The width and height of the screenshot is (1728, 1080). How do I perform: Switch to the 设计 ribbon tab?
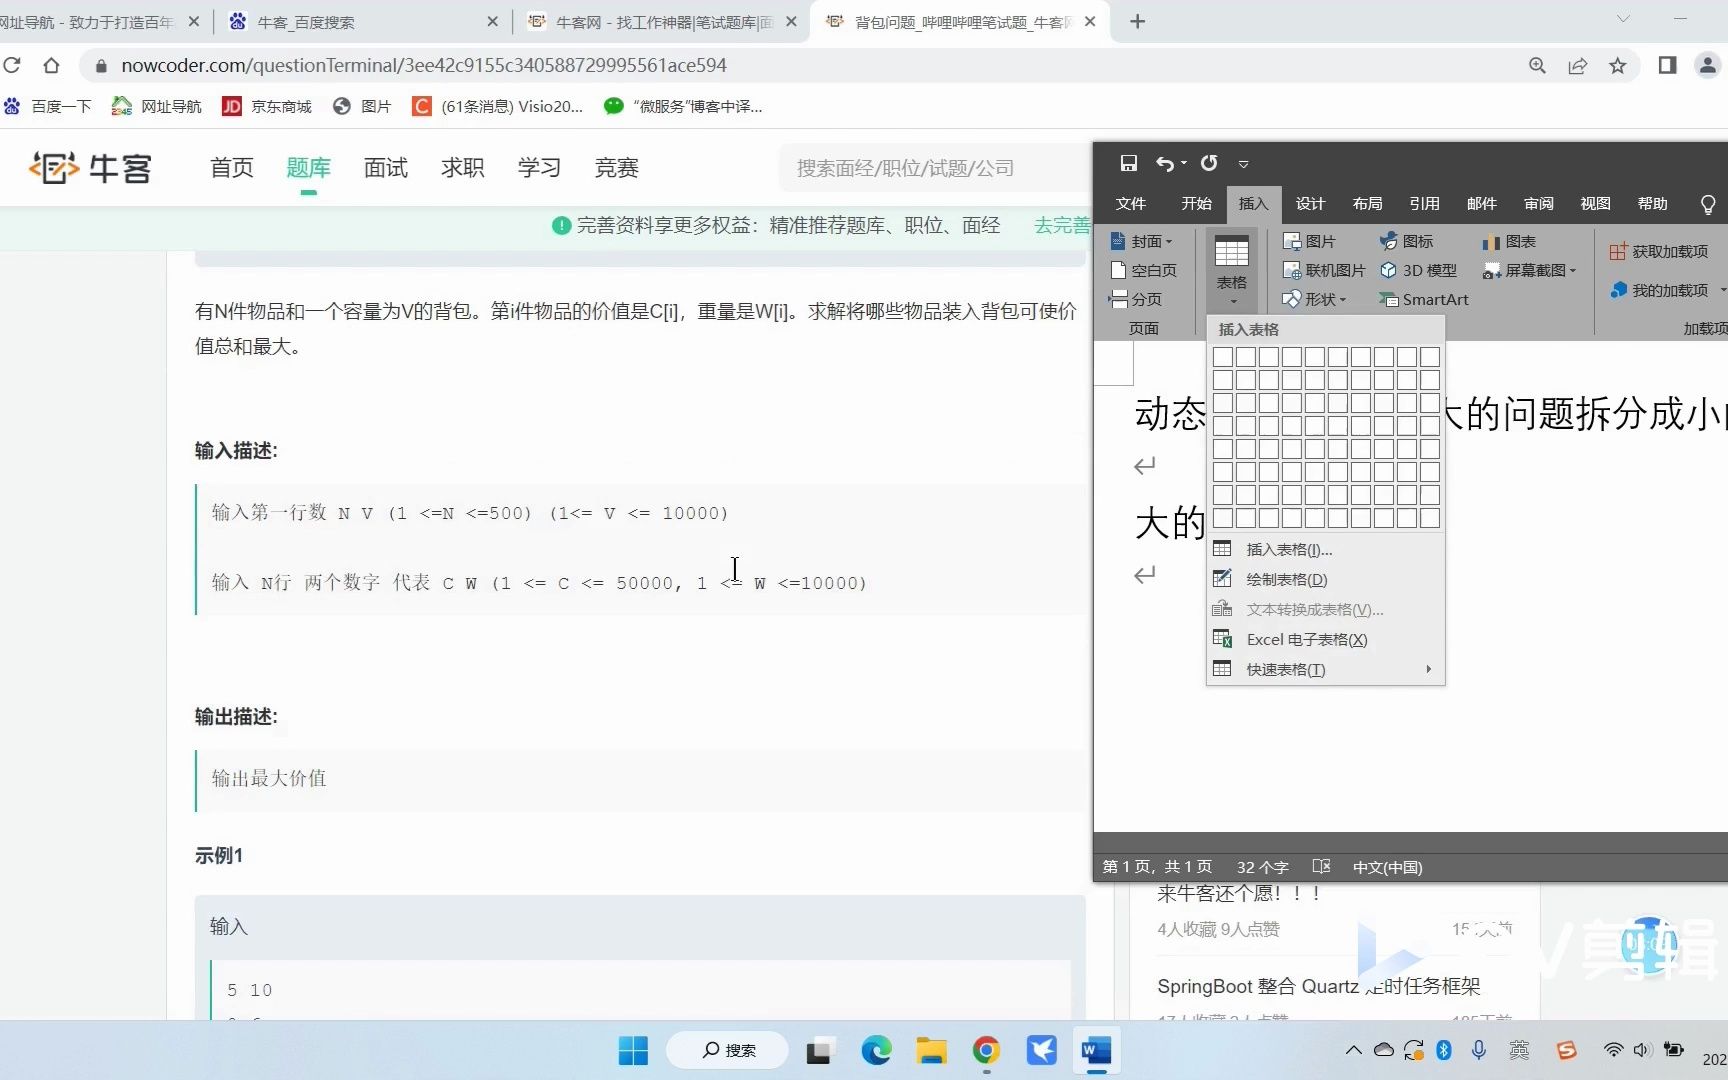[1310, 203]
